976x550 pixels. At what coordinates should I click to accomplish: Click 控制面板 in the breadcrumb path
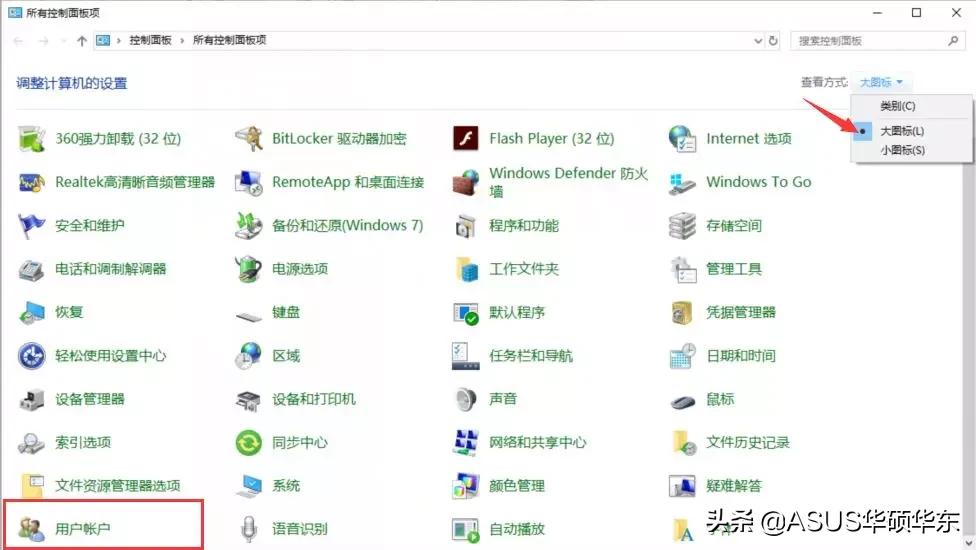[x=150, y=40]
